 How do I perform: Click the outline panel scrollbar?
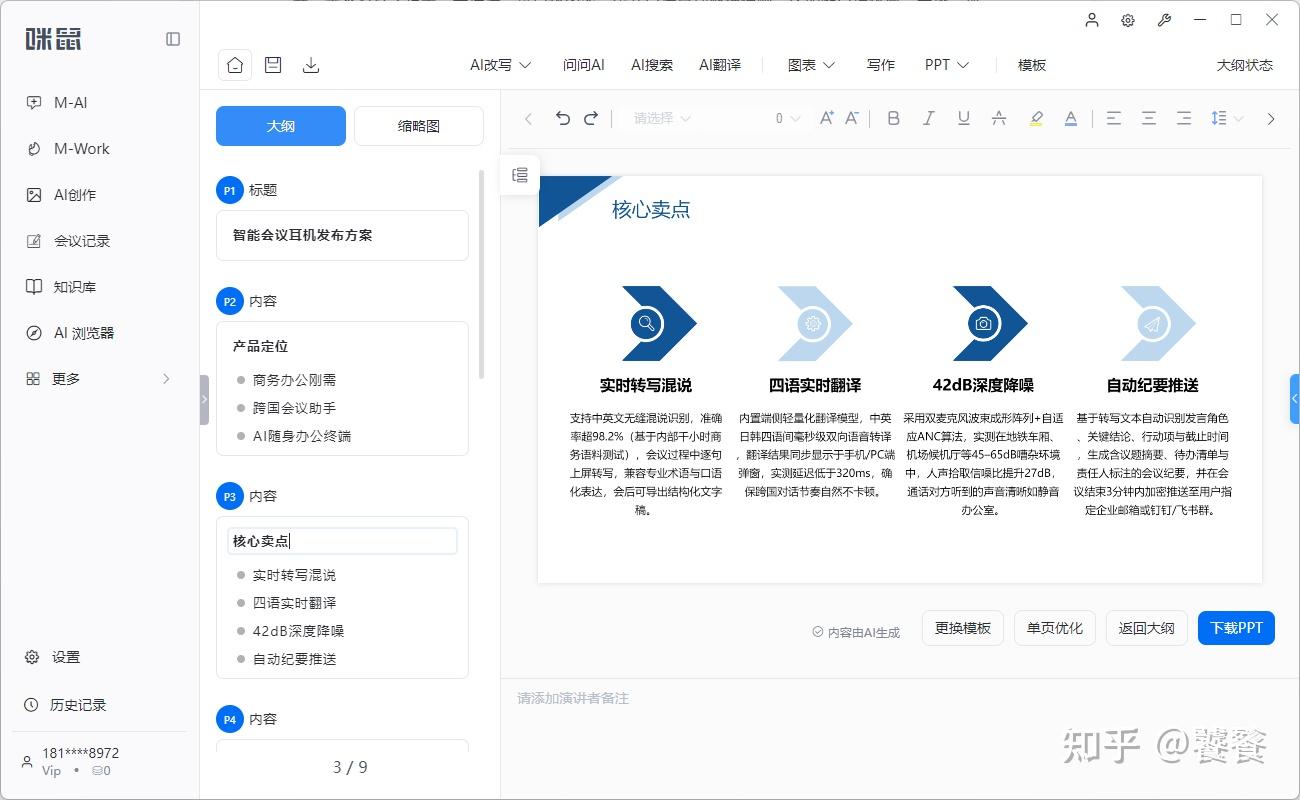481,275
